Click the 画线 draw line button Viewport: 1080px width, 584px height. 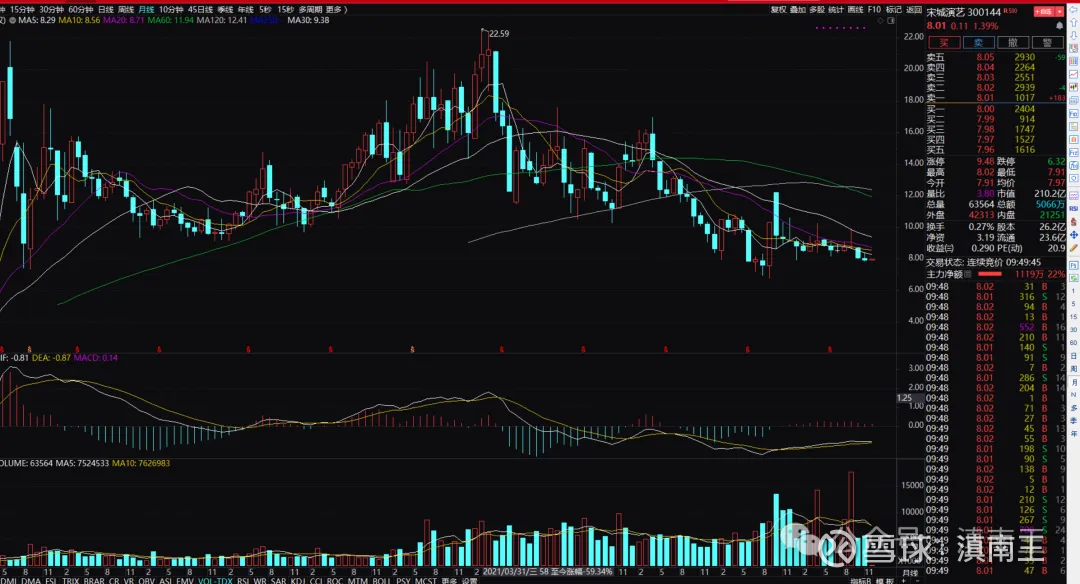click(x=855, y=10)
